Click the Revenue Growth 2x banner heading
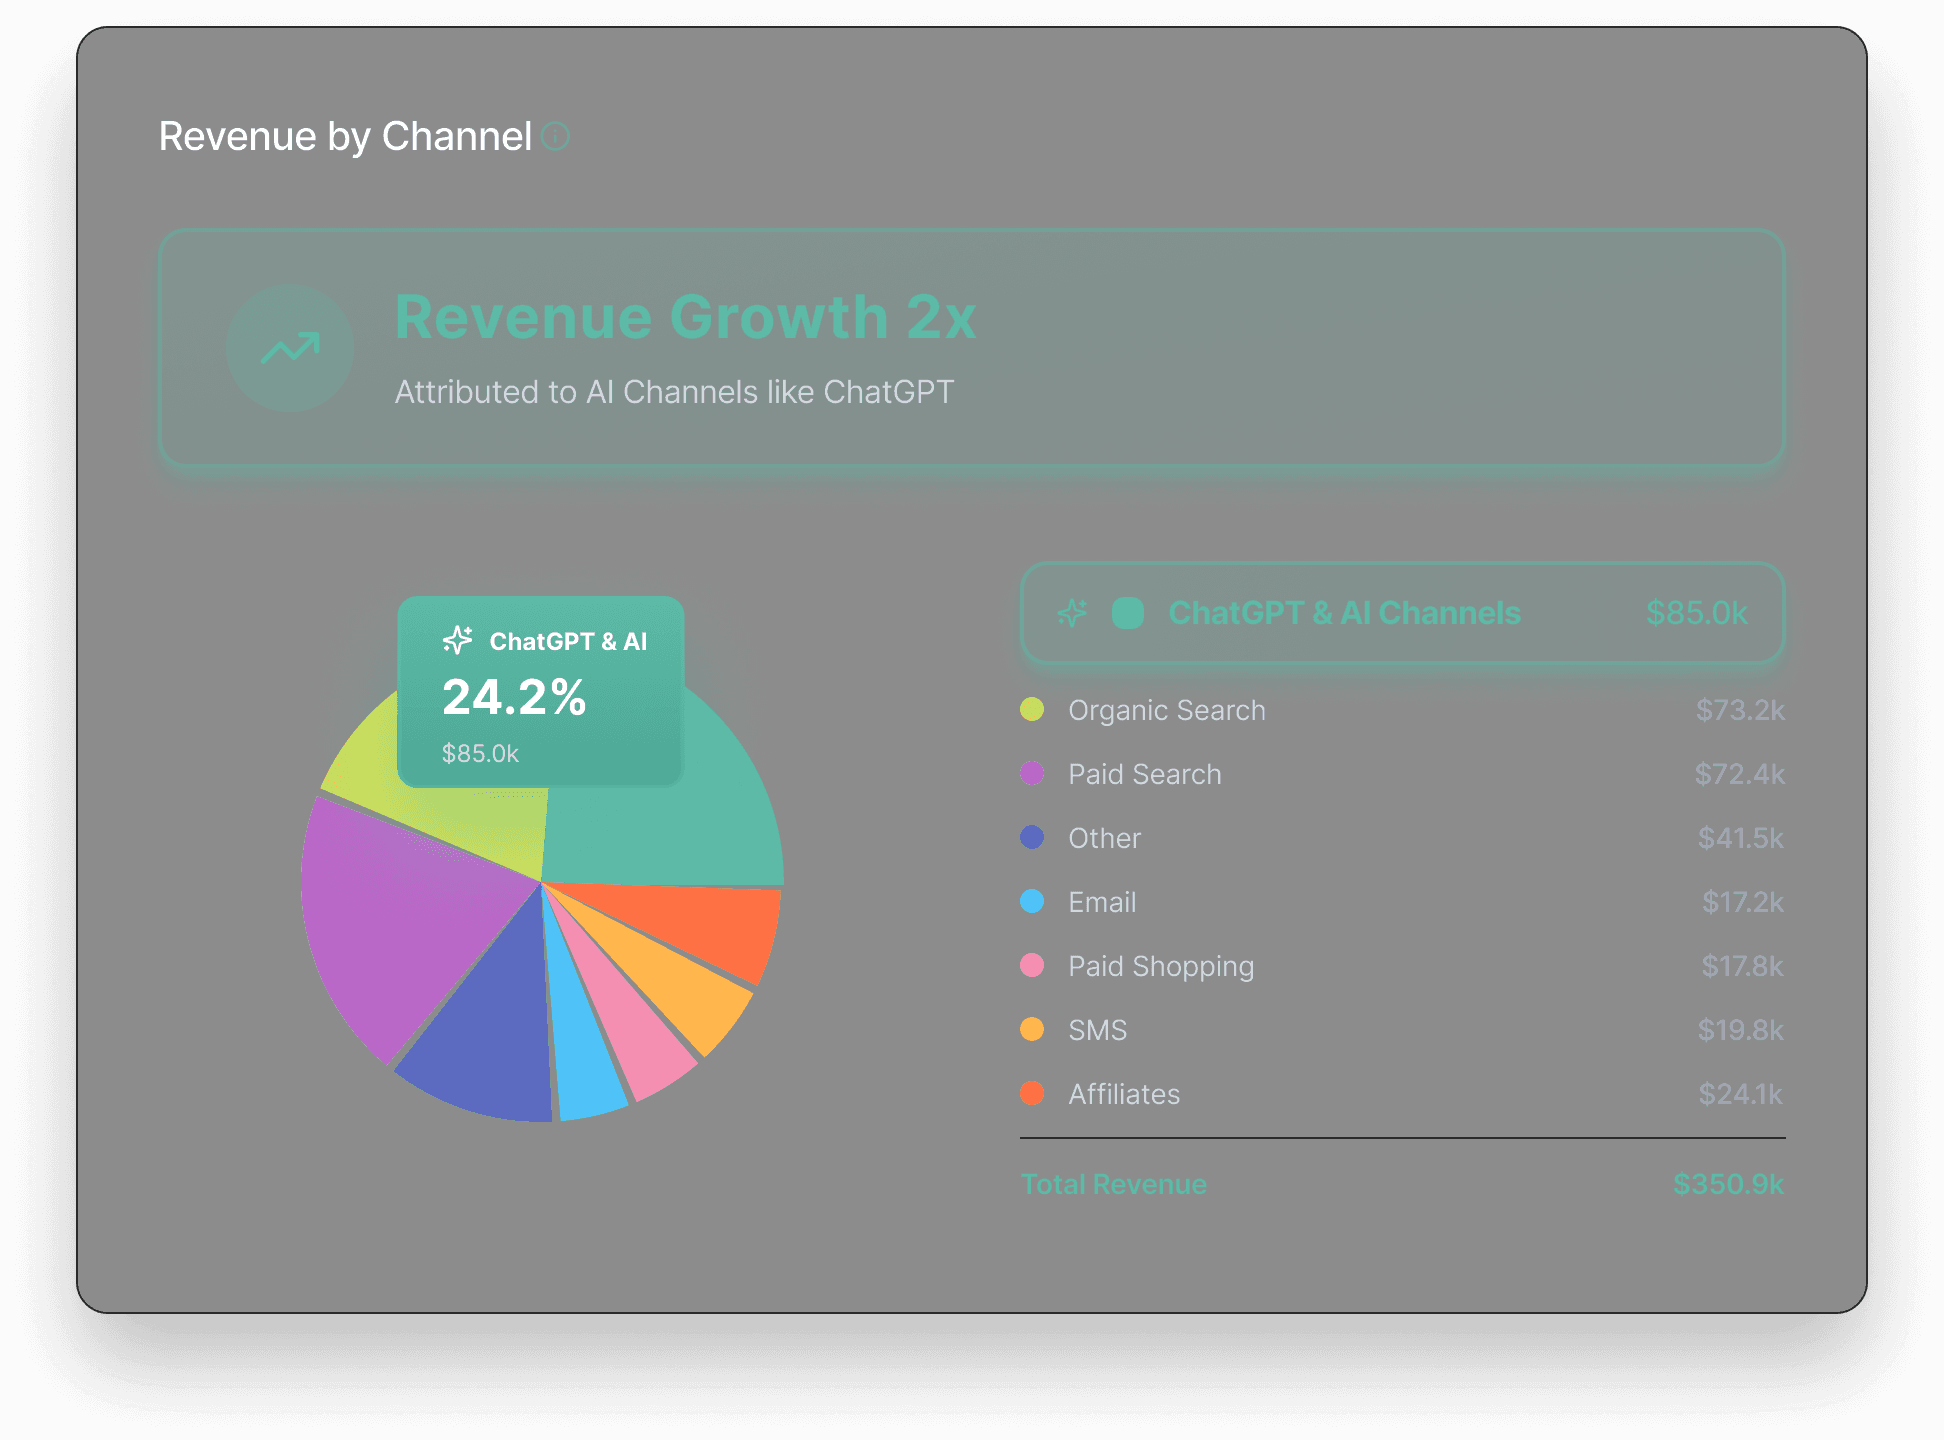The width and height of the screenshot is (1944, 1440). (x=685, y=317)
